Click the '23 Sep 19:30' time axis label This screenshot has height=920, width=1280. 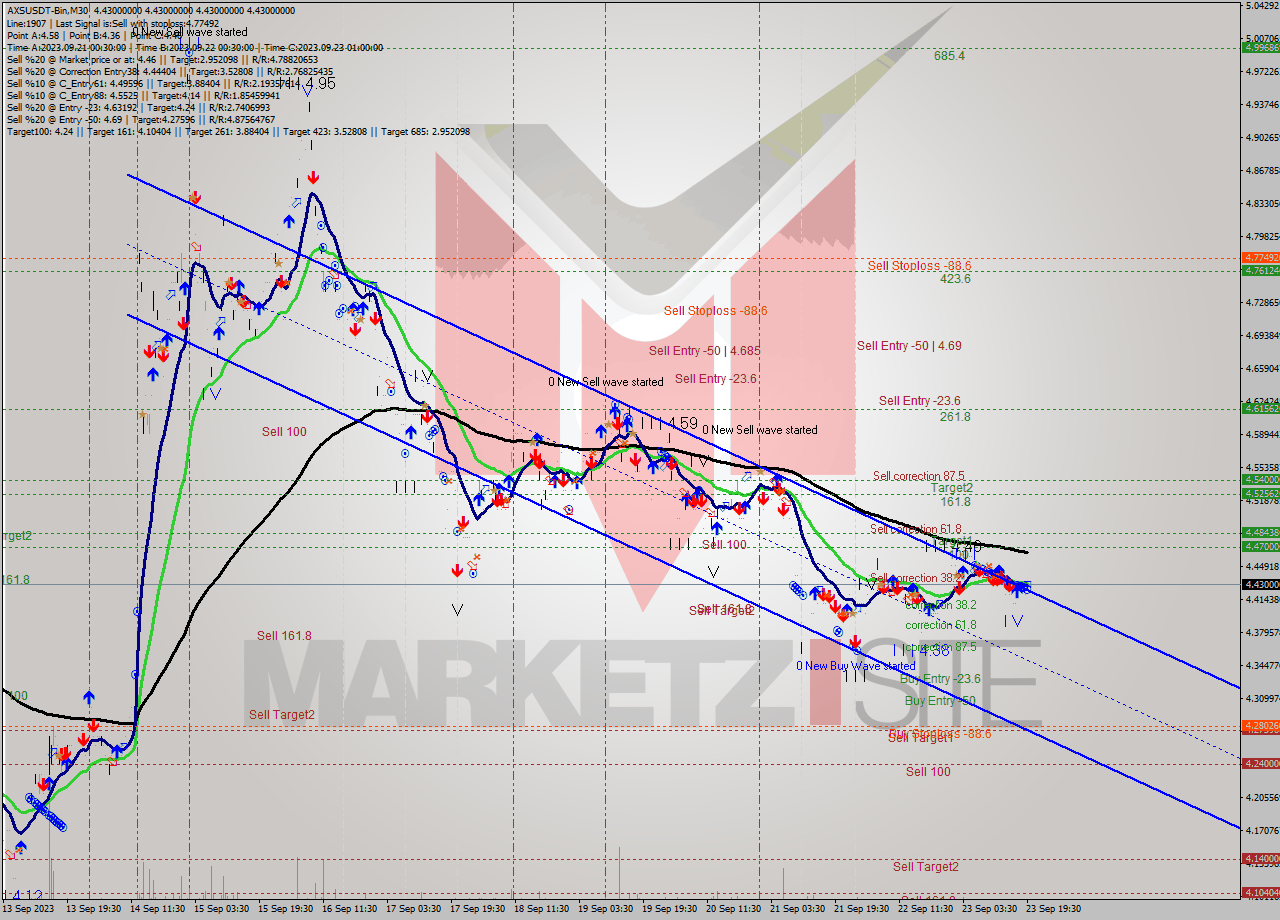click(x=1053, y=909)
